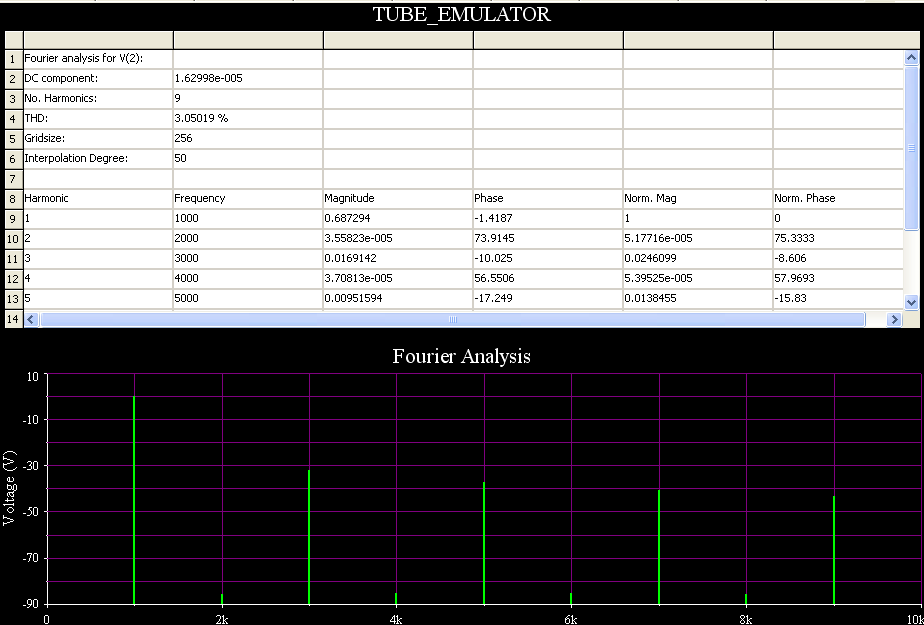The height and width of the screenshot is (625, 924).
Task: Select magnitude 3.70813e-005 cell
Action: (398, 279)
